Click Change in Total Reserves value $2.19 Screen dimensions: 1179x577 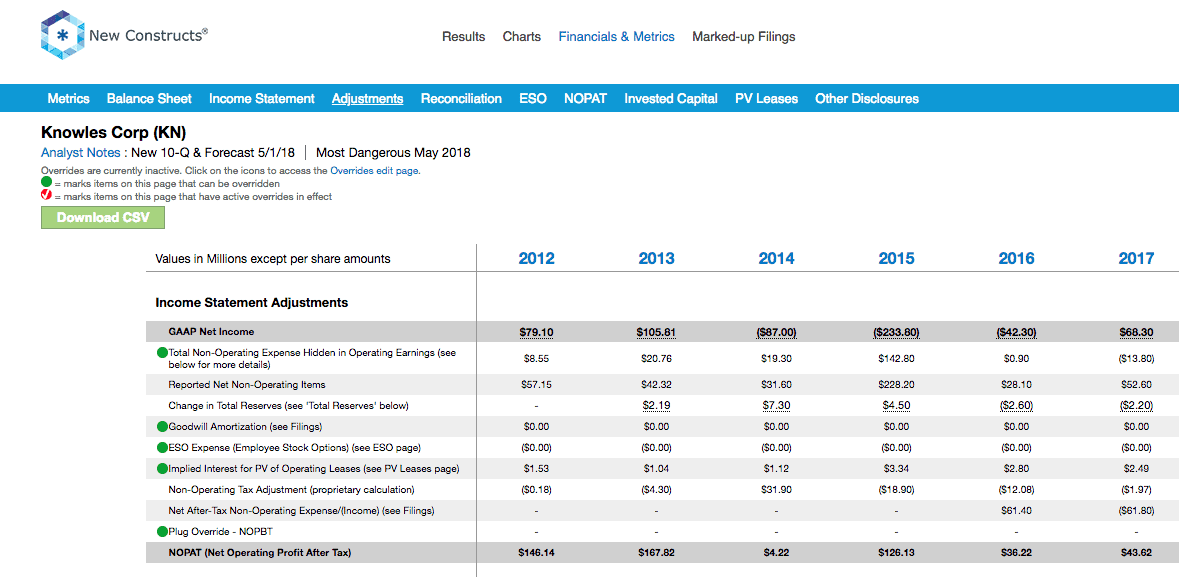pyautogui.click(x=656, y=405)
